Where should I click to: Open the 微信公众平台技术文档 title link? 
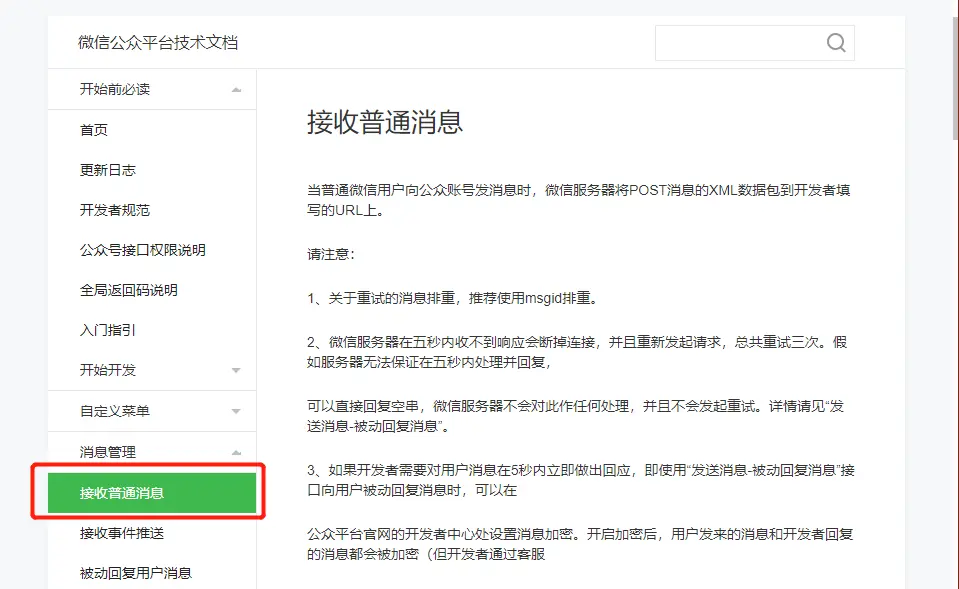pyautogui.click(x=158, y=42)
